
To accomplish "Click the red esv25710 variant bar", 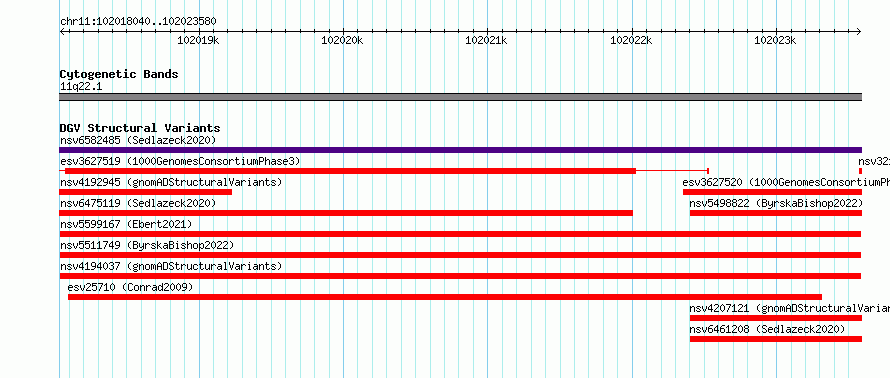I will (445, 297).
